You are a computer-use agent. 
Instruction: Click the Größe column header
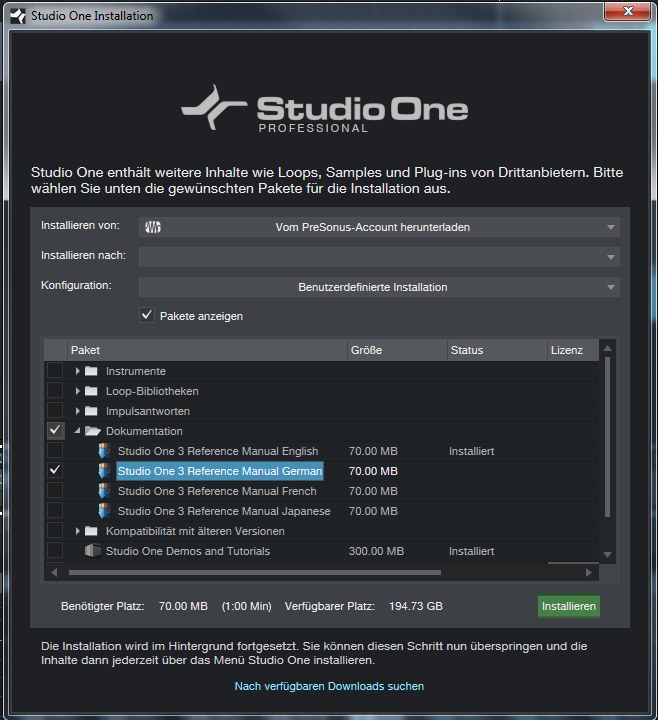(397, 350)
